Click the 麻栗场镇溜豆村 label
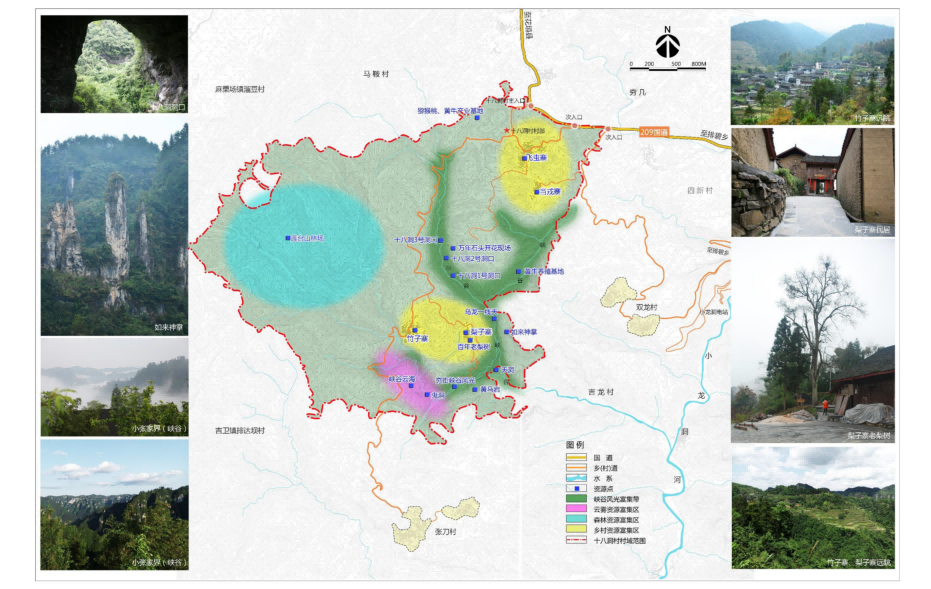 240,89
